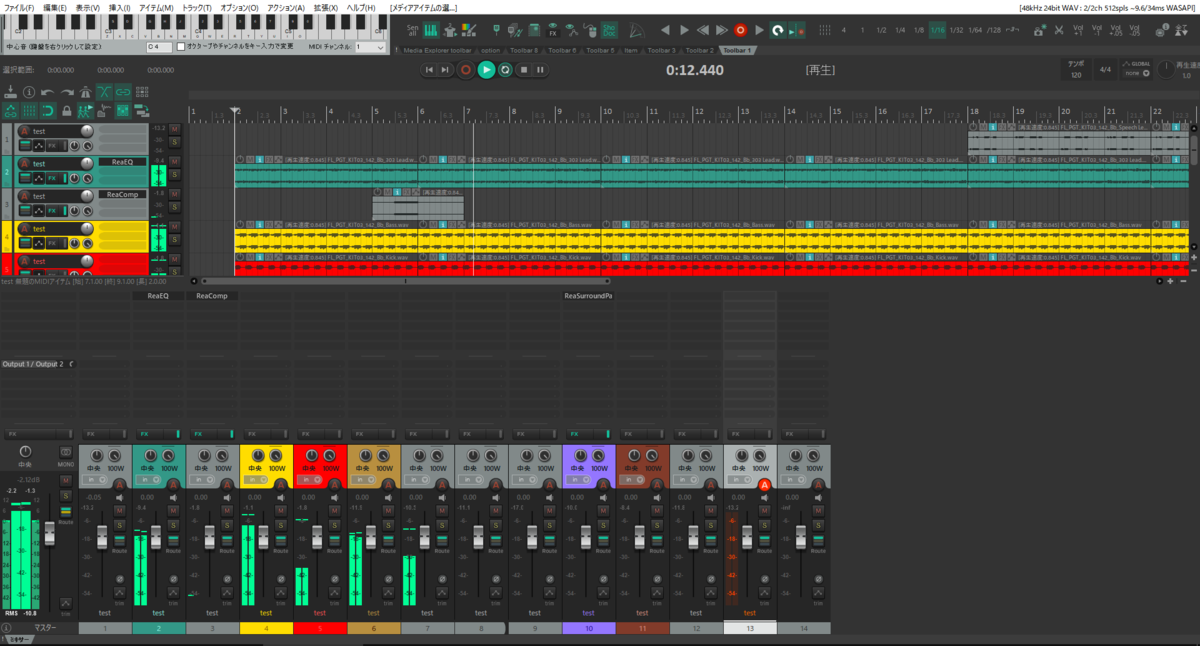Click mixer channel 4 volume fader
Image resolution: width=1200 pixels, height=646 pixels.
[264, 537]
